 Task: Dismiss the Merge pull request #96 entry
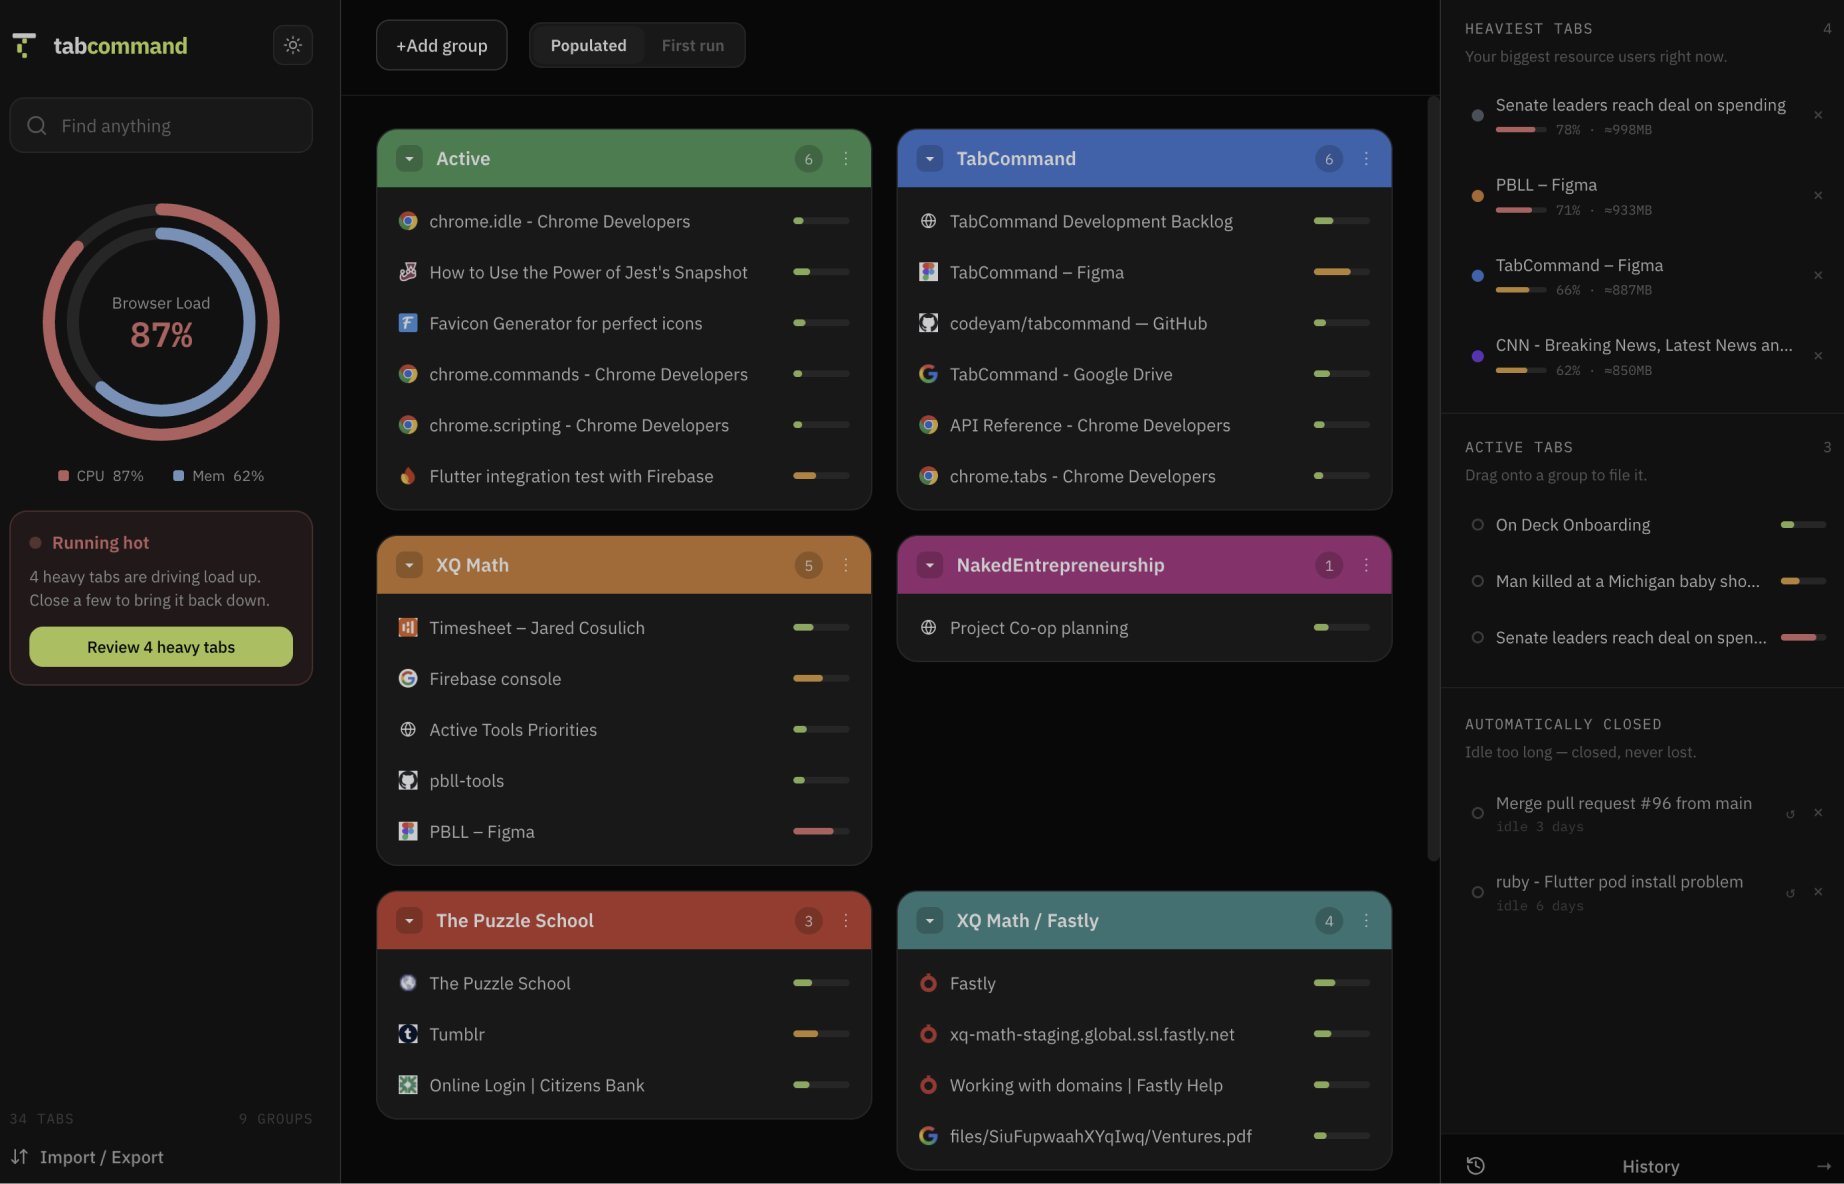(1818, 813)
